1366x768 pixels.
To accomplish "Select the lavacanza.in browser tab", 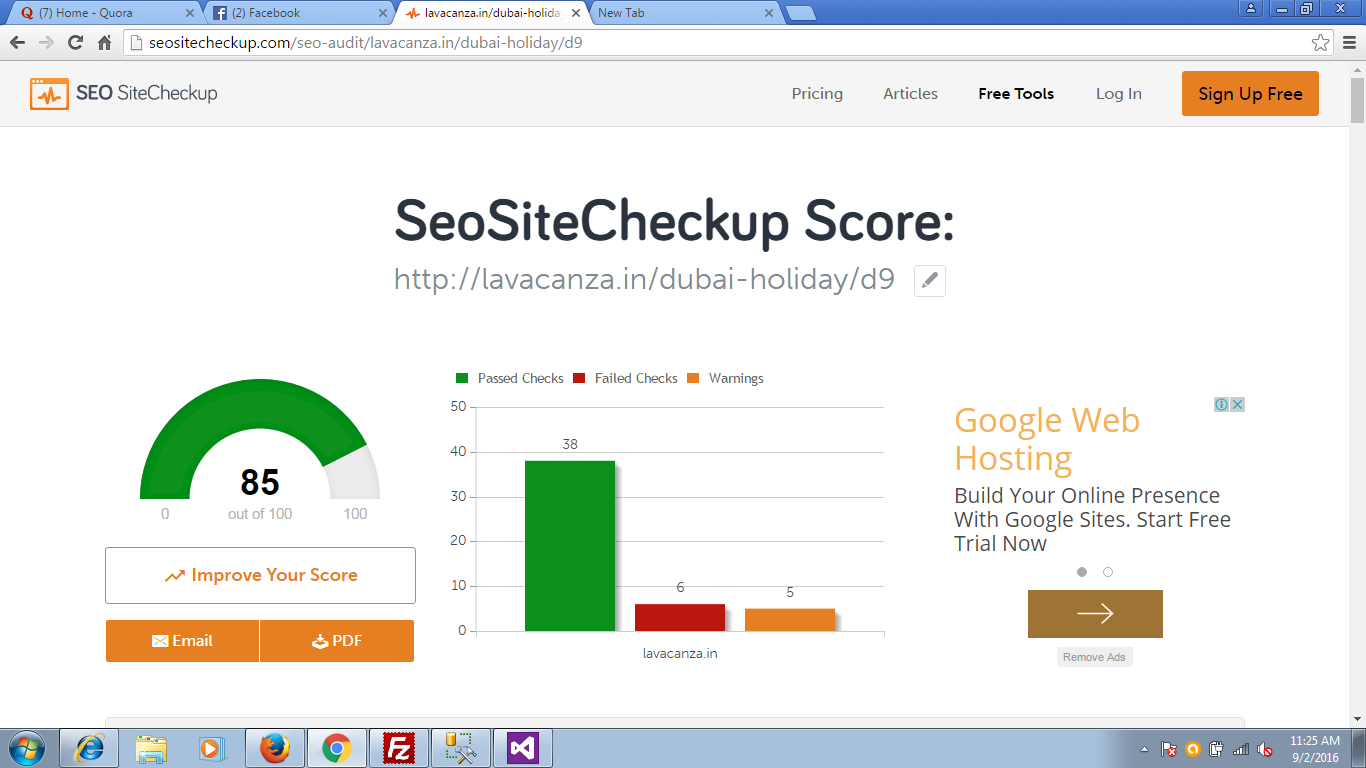I will point(492,13).
